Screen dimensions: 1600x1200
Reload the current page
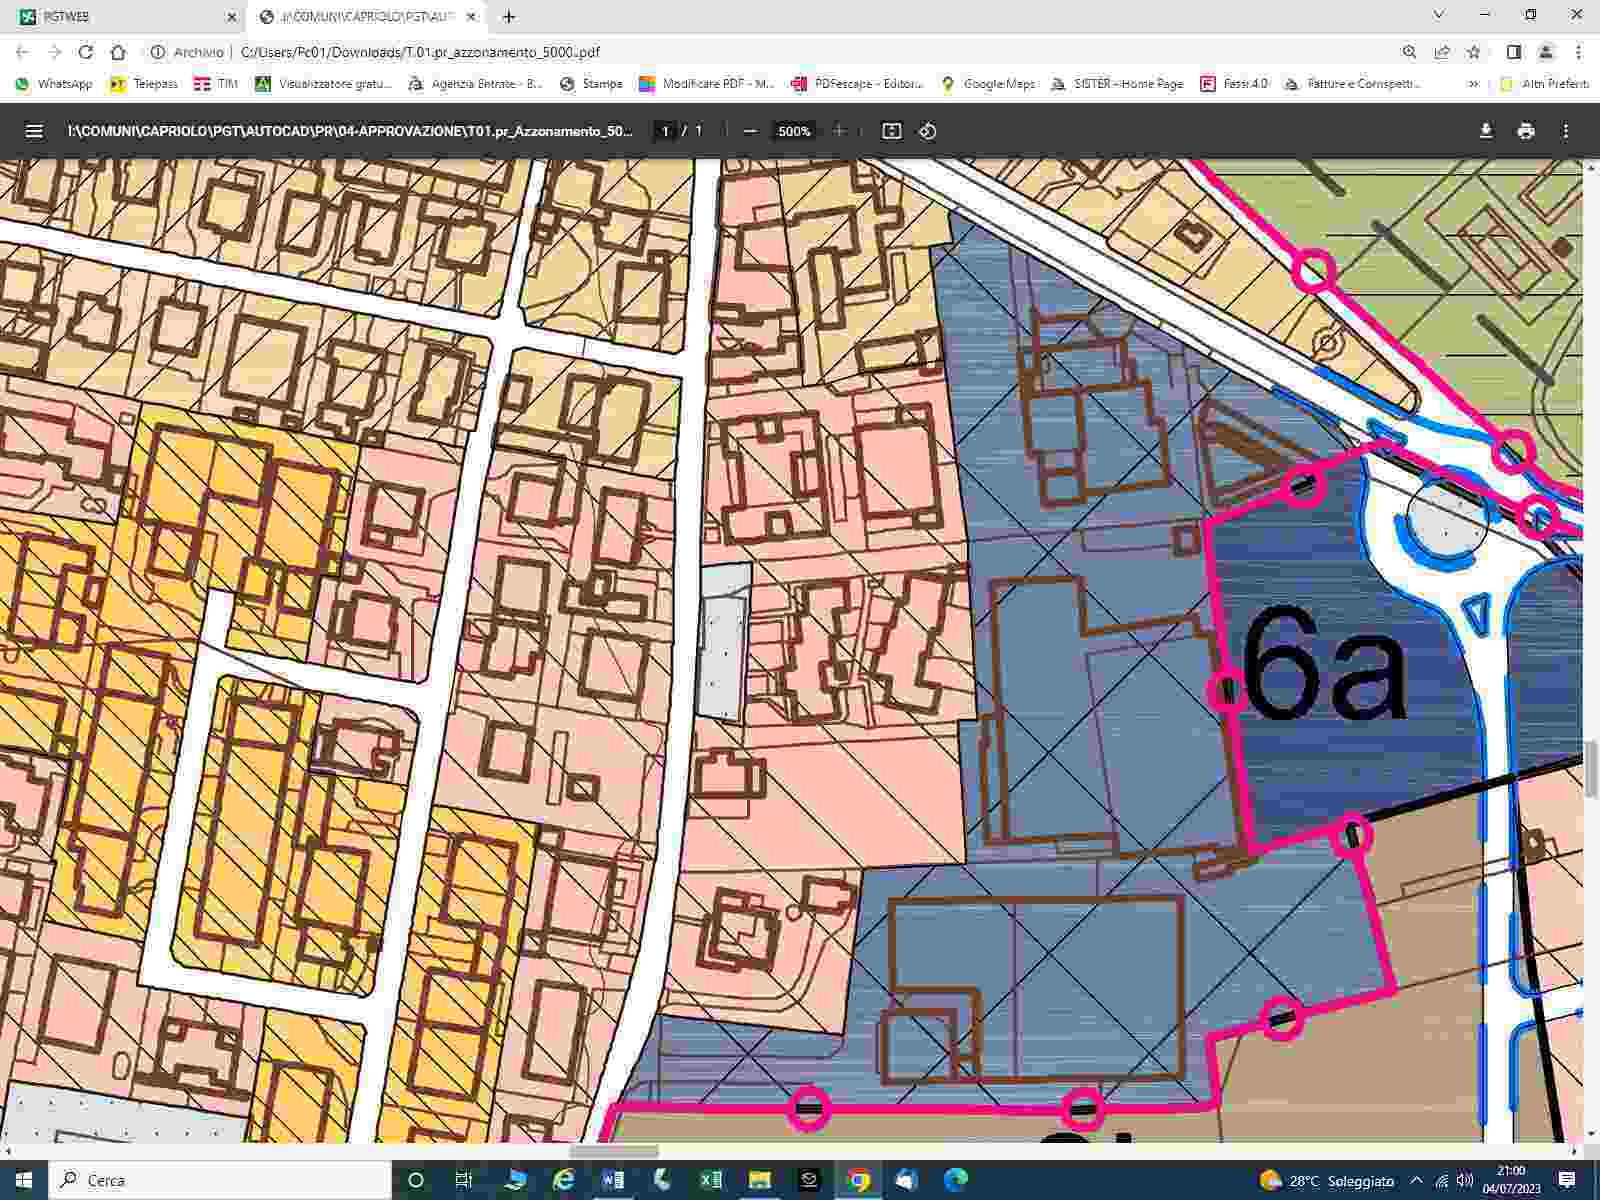coord(86,52)
